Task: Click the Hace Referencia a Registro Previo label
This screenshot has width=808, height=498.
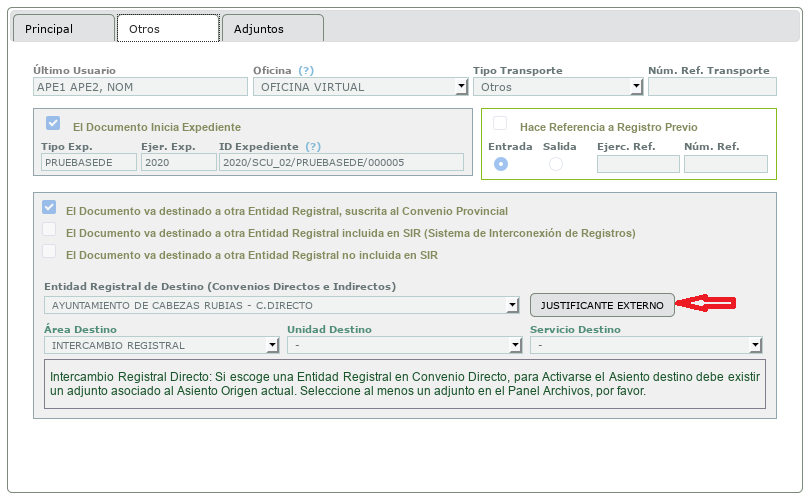Action: [x=609, y=127]
